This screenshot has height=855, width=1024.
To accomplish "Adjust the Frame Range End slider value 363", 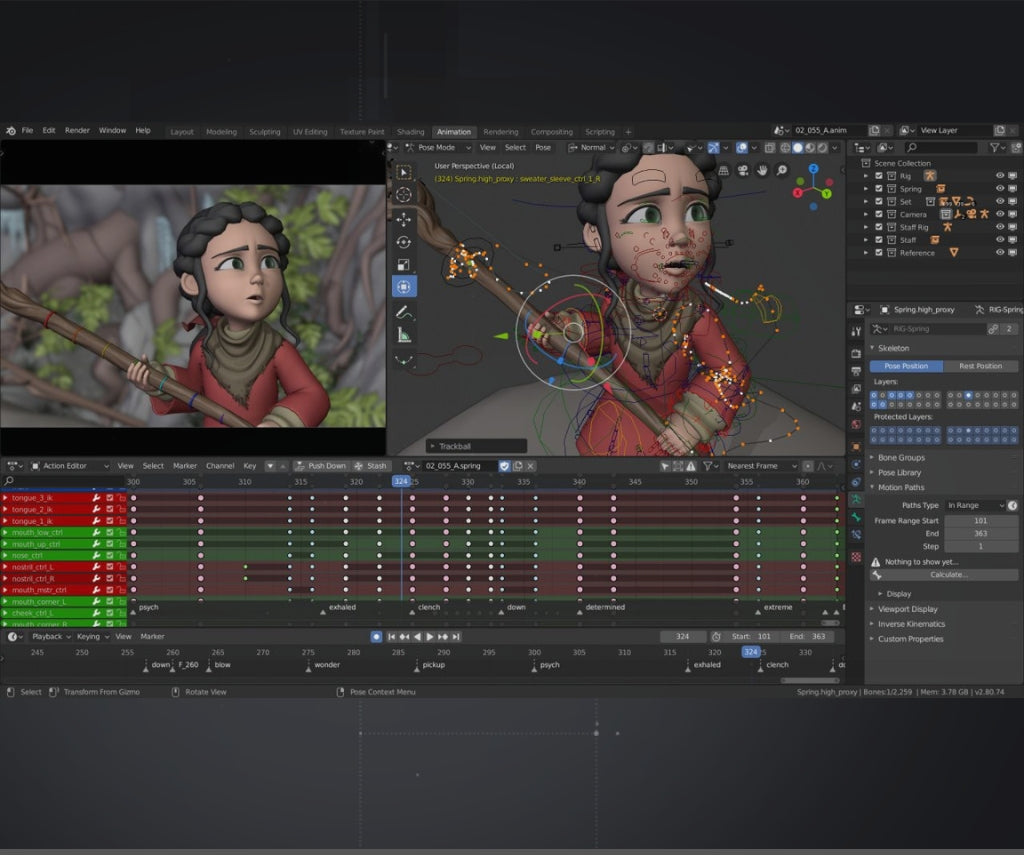I will pos(981,533).
